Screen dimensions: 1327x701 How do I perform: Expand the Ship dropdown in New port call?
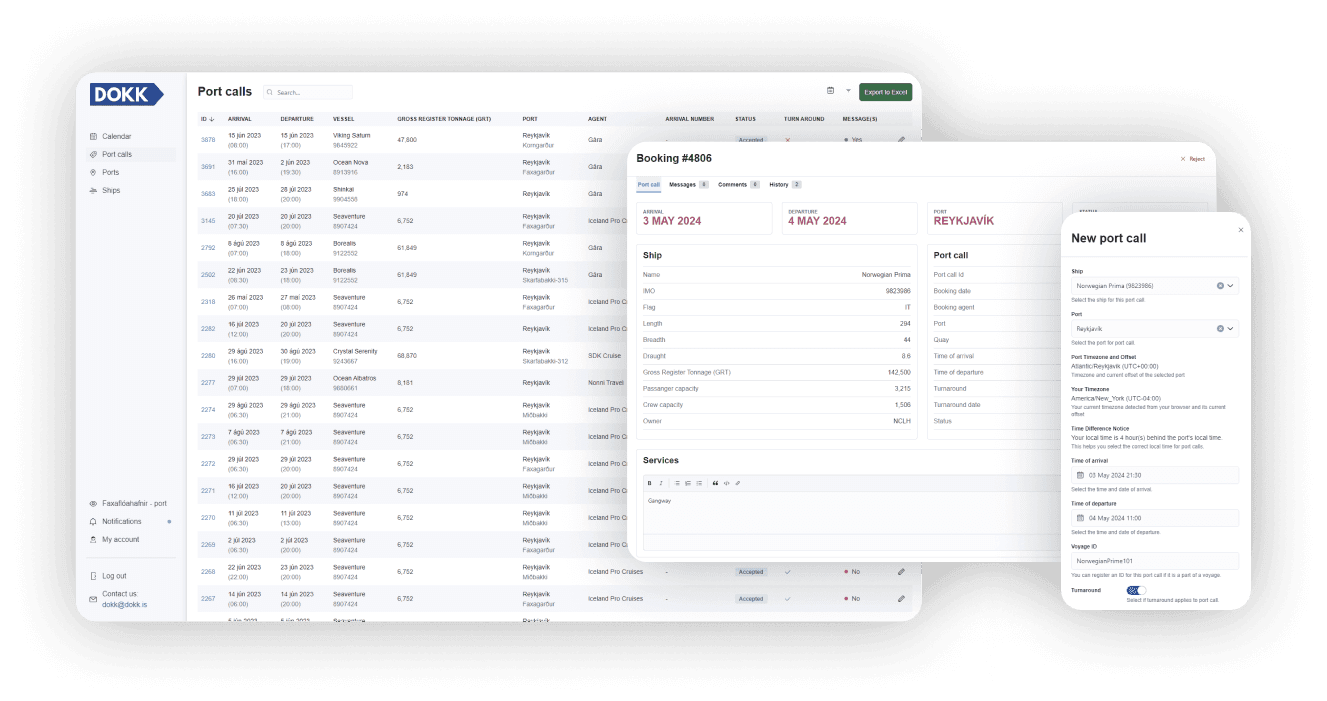coord(1231,286)
